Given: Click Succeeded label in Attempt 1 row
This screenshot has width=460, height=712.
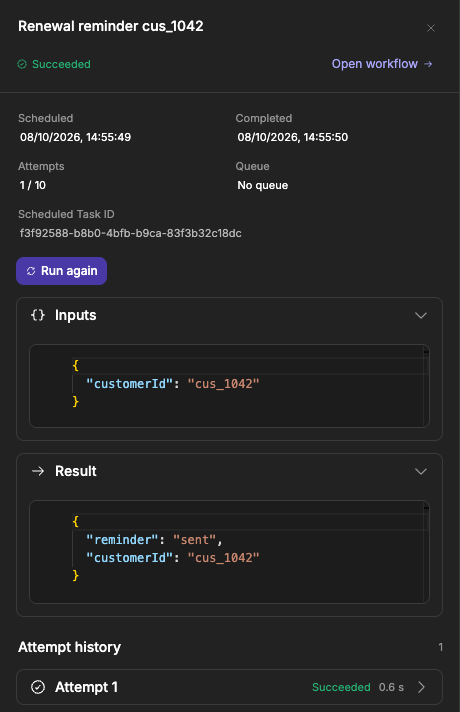Looking at the screenshot, I should [x=341, y=687].
